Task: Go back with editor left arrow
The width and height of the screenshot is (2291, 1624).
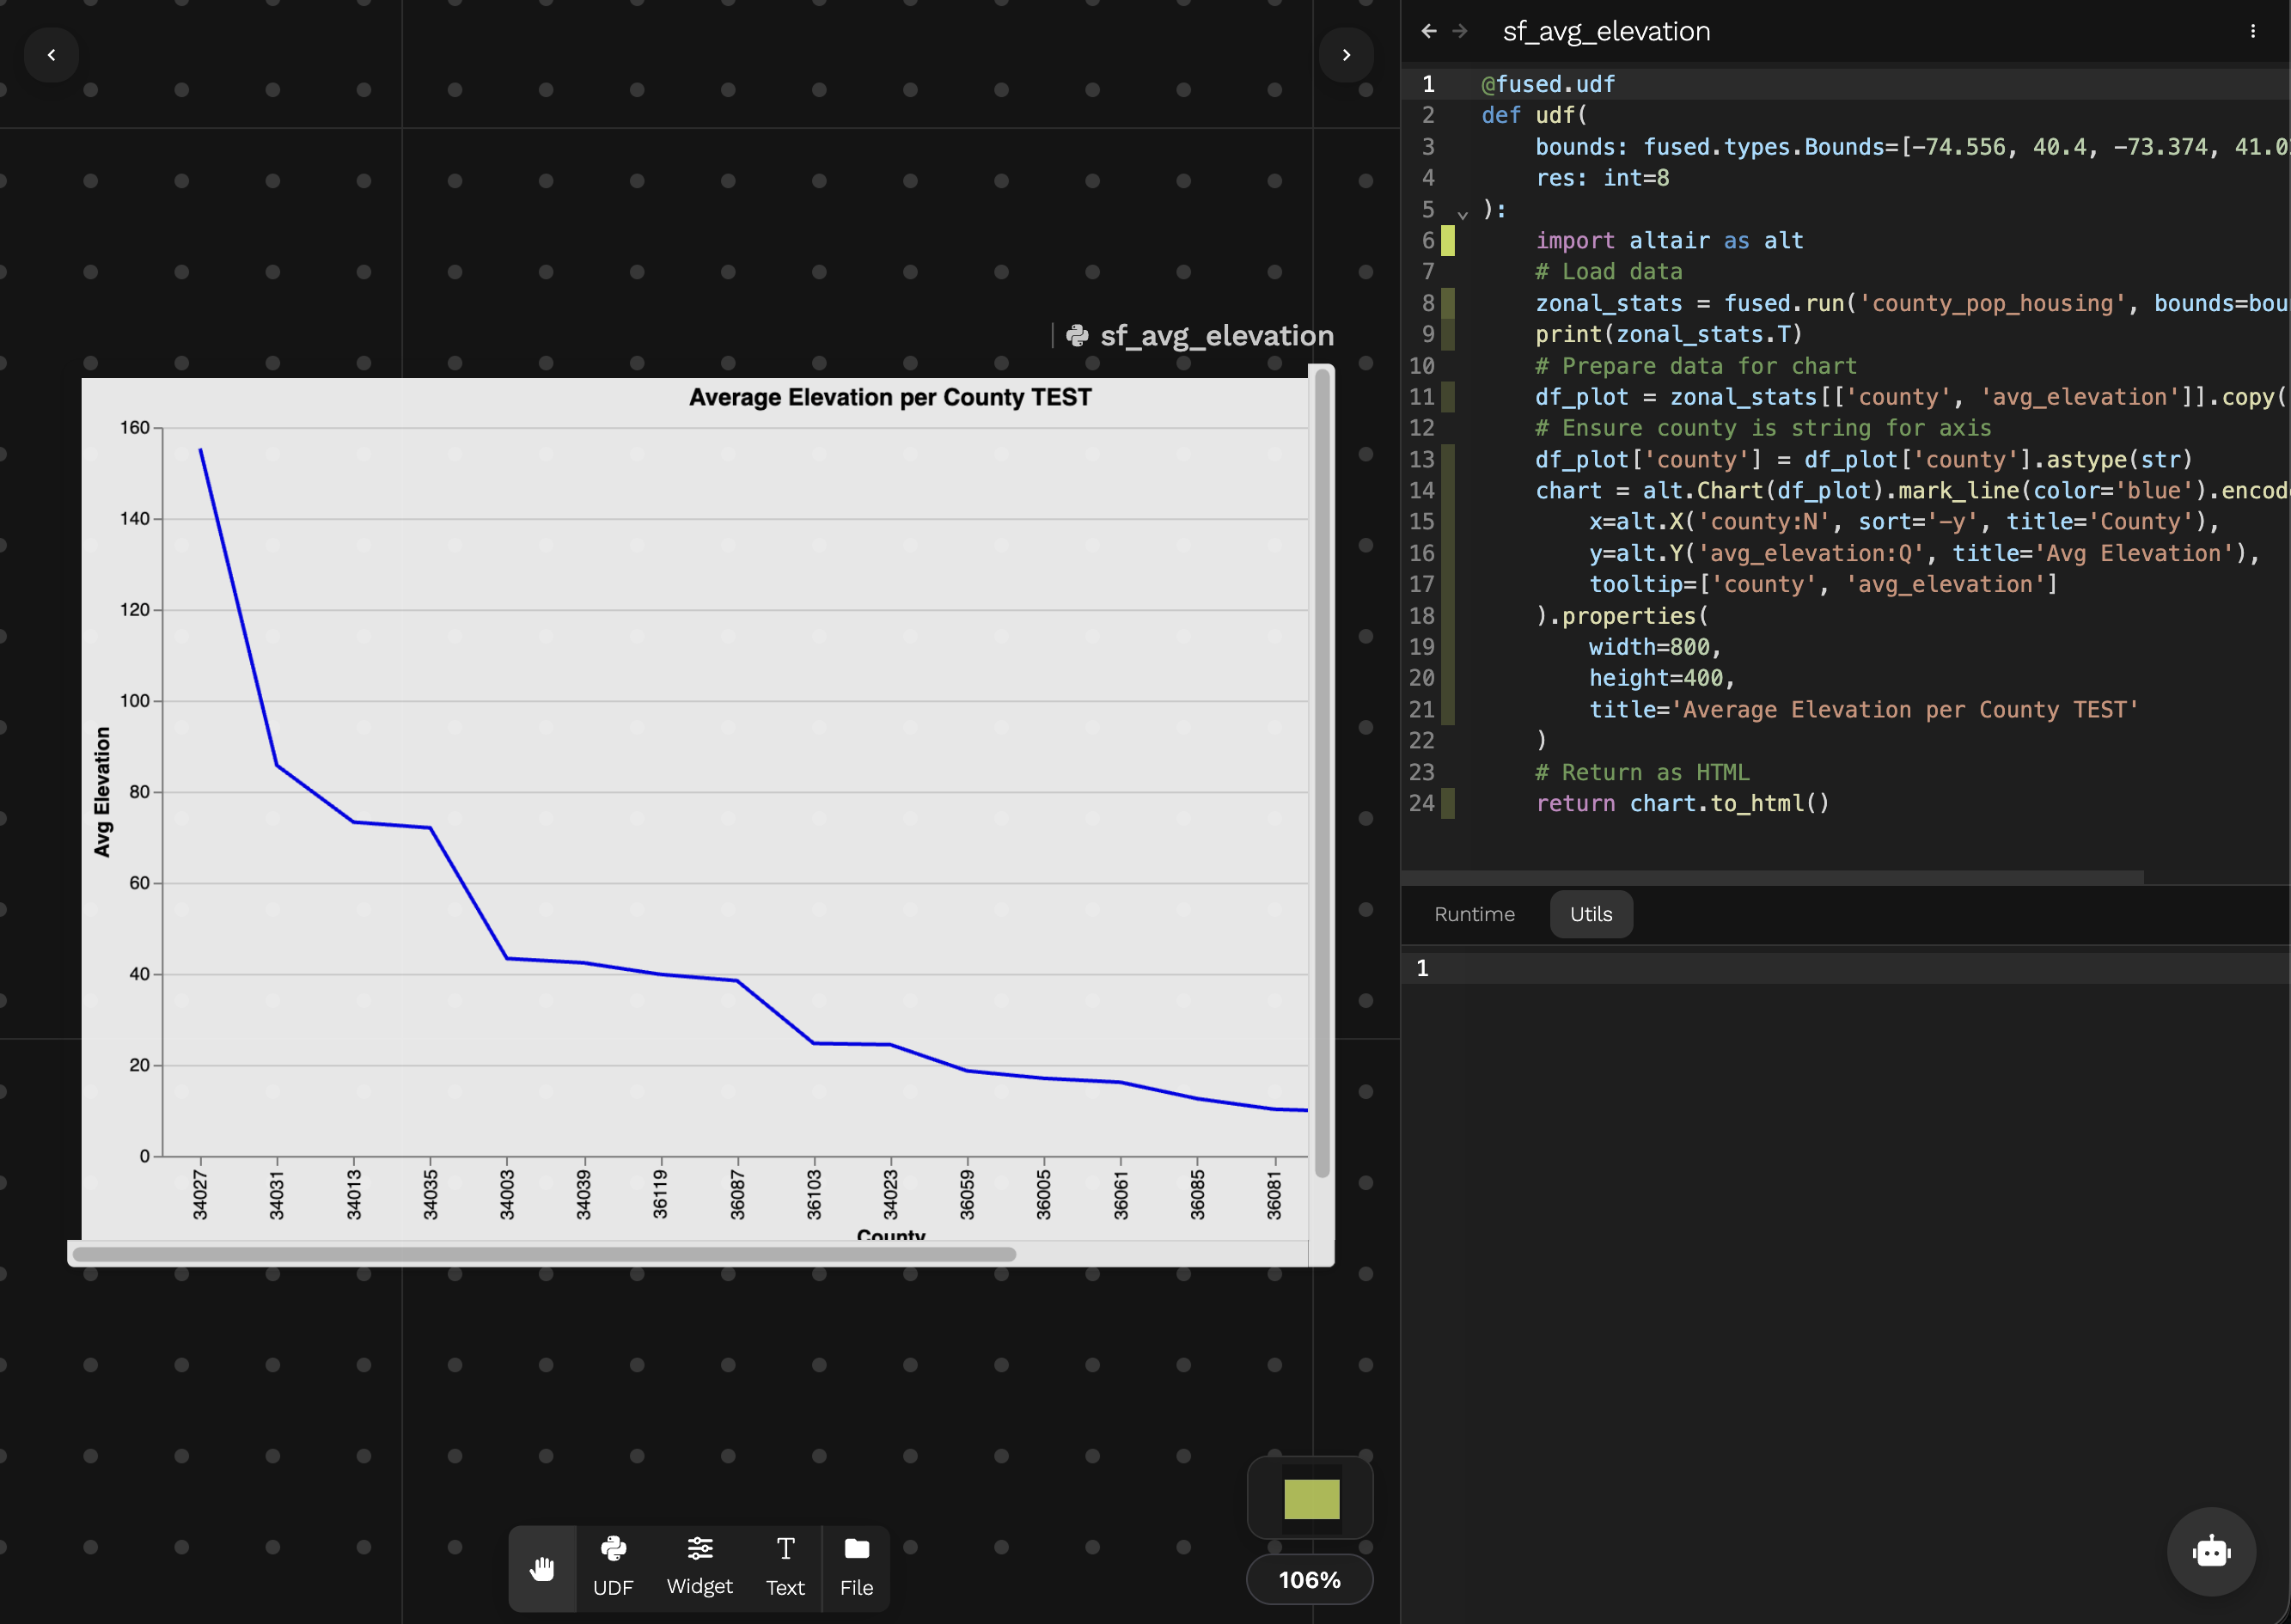Action: click(1429, 31)
